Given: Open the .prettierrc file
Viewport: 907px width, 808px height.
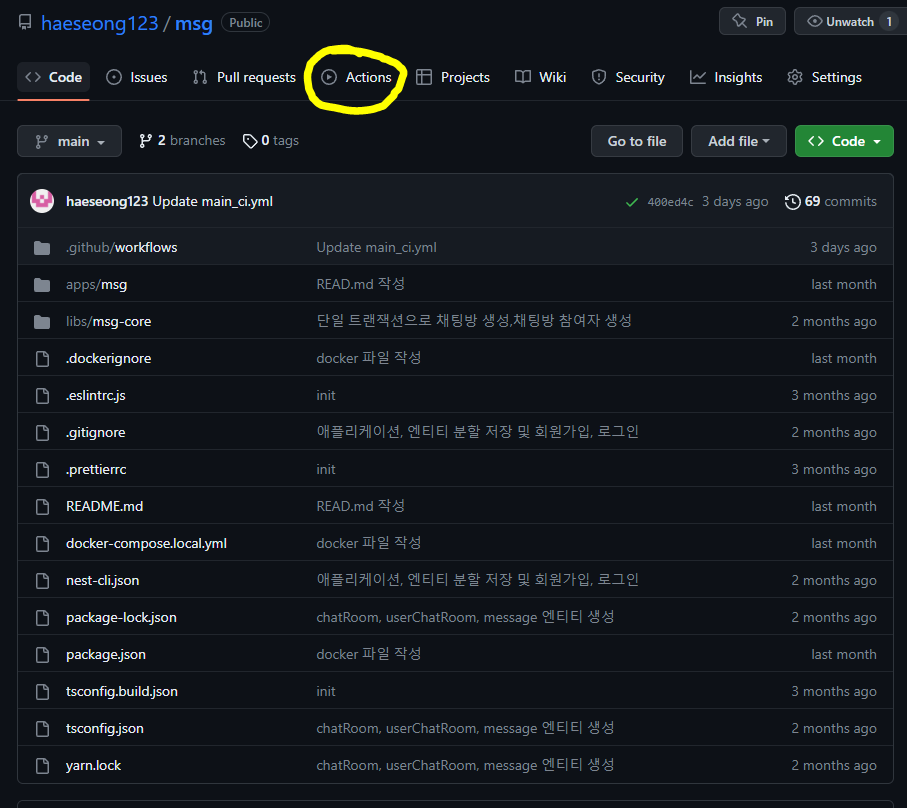Looking at the screenshot, I should [x=96, y=470].
